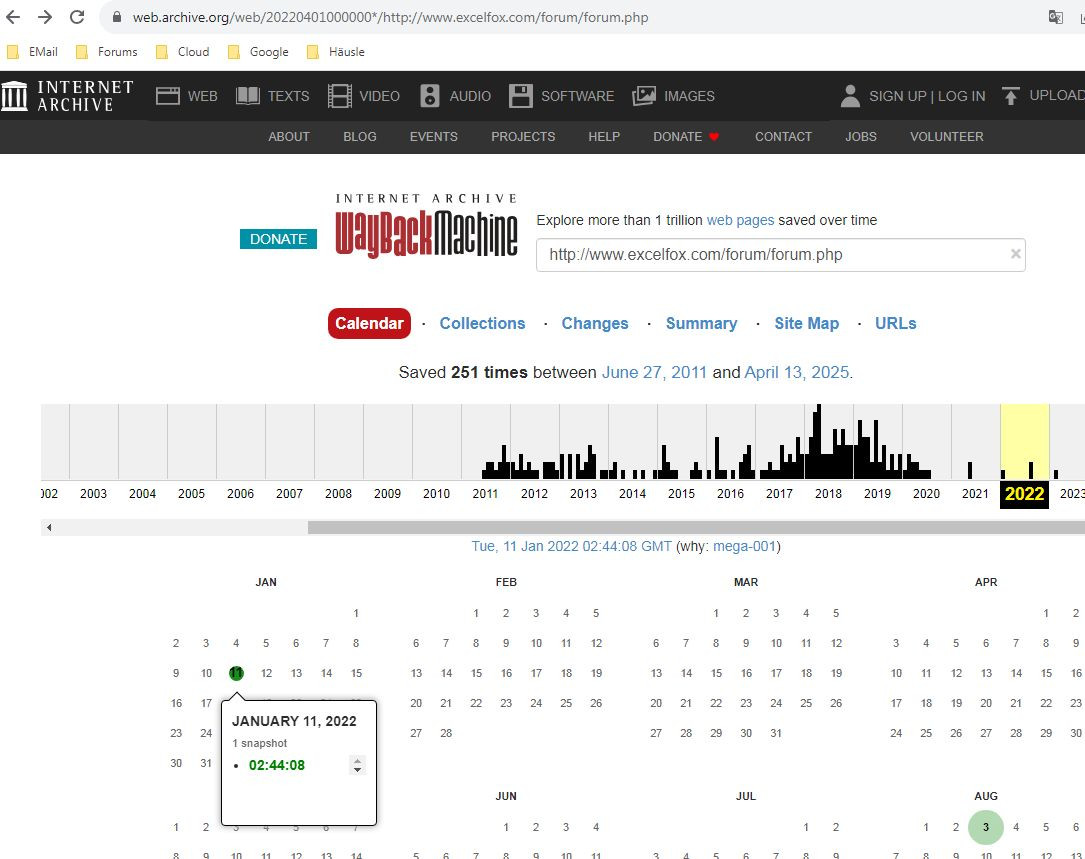Open the DONATE menu item with heart
The image size is (1085, 859).
coord(686,136)
